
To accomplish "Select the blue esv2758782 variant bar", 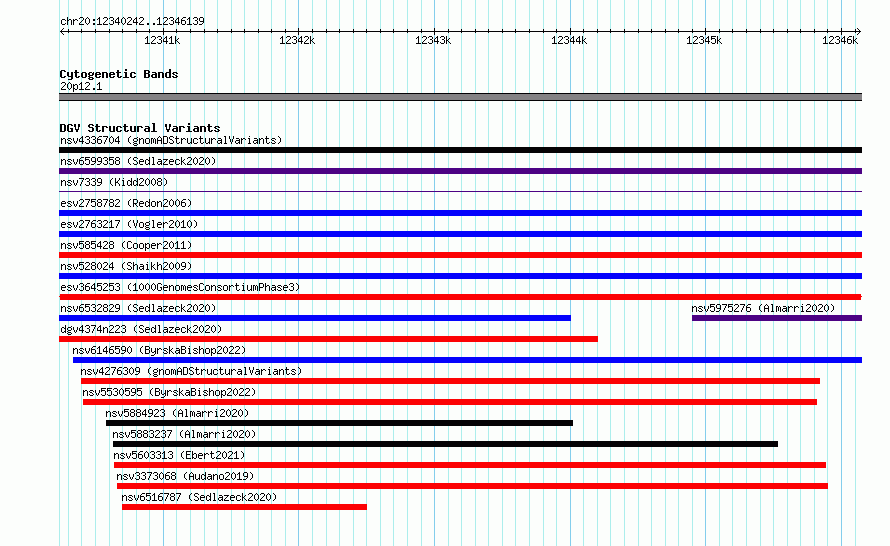I will pos(460,213).
